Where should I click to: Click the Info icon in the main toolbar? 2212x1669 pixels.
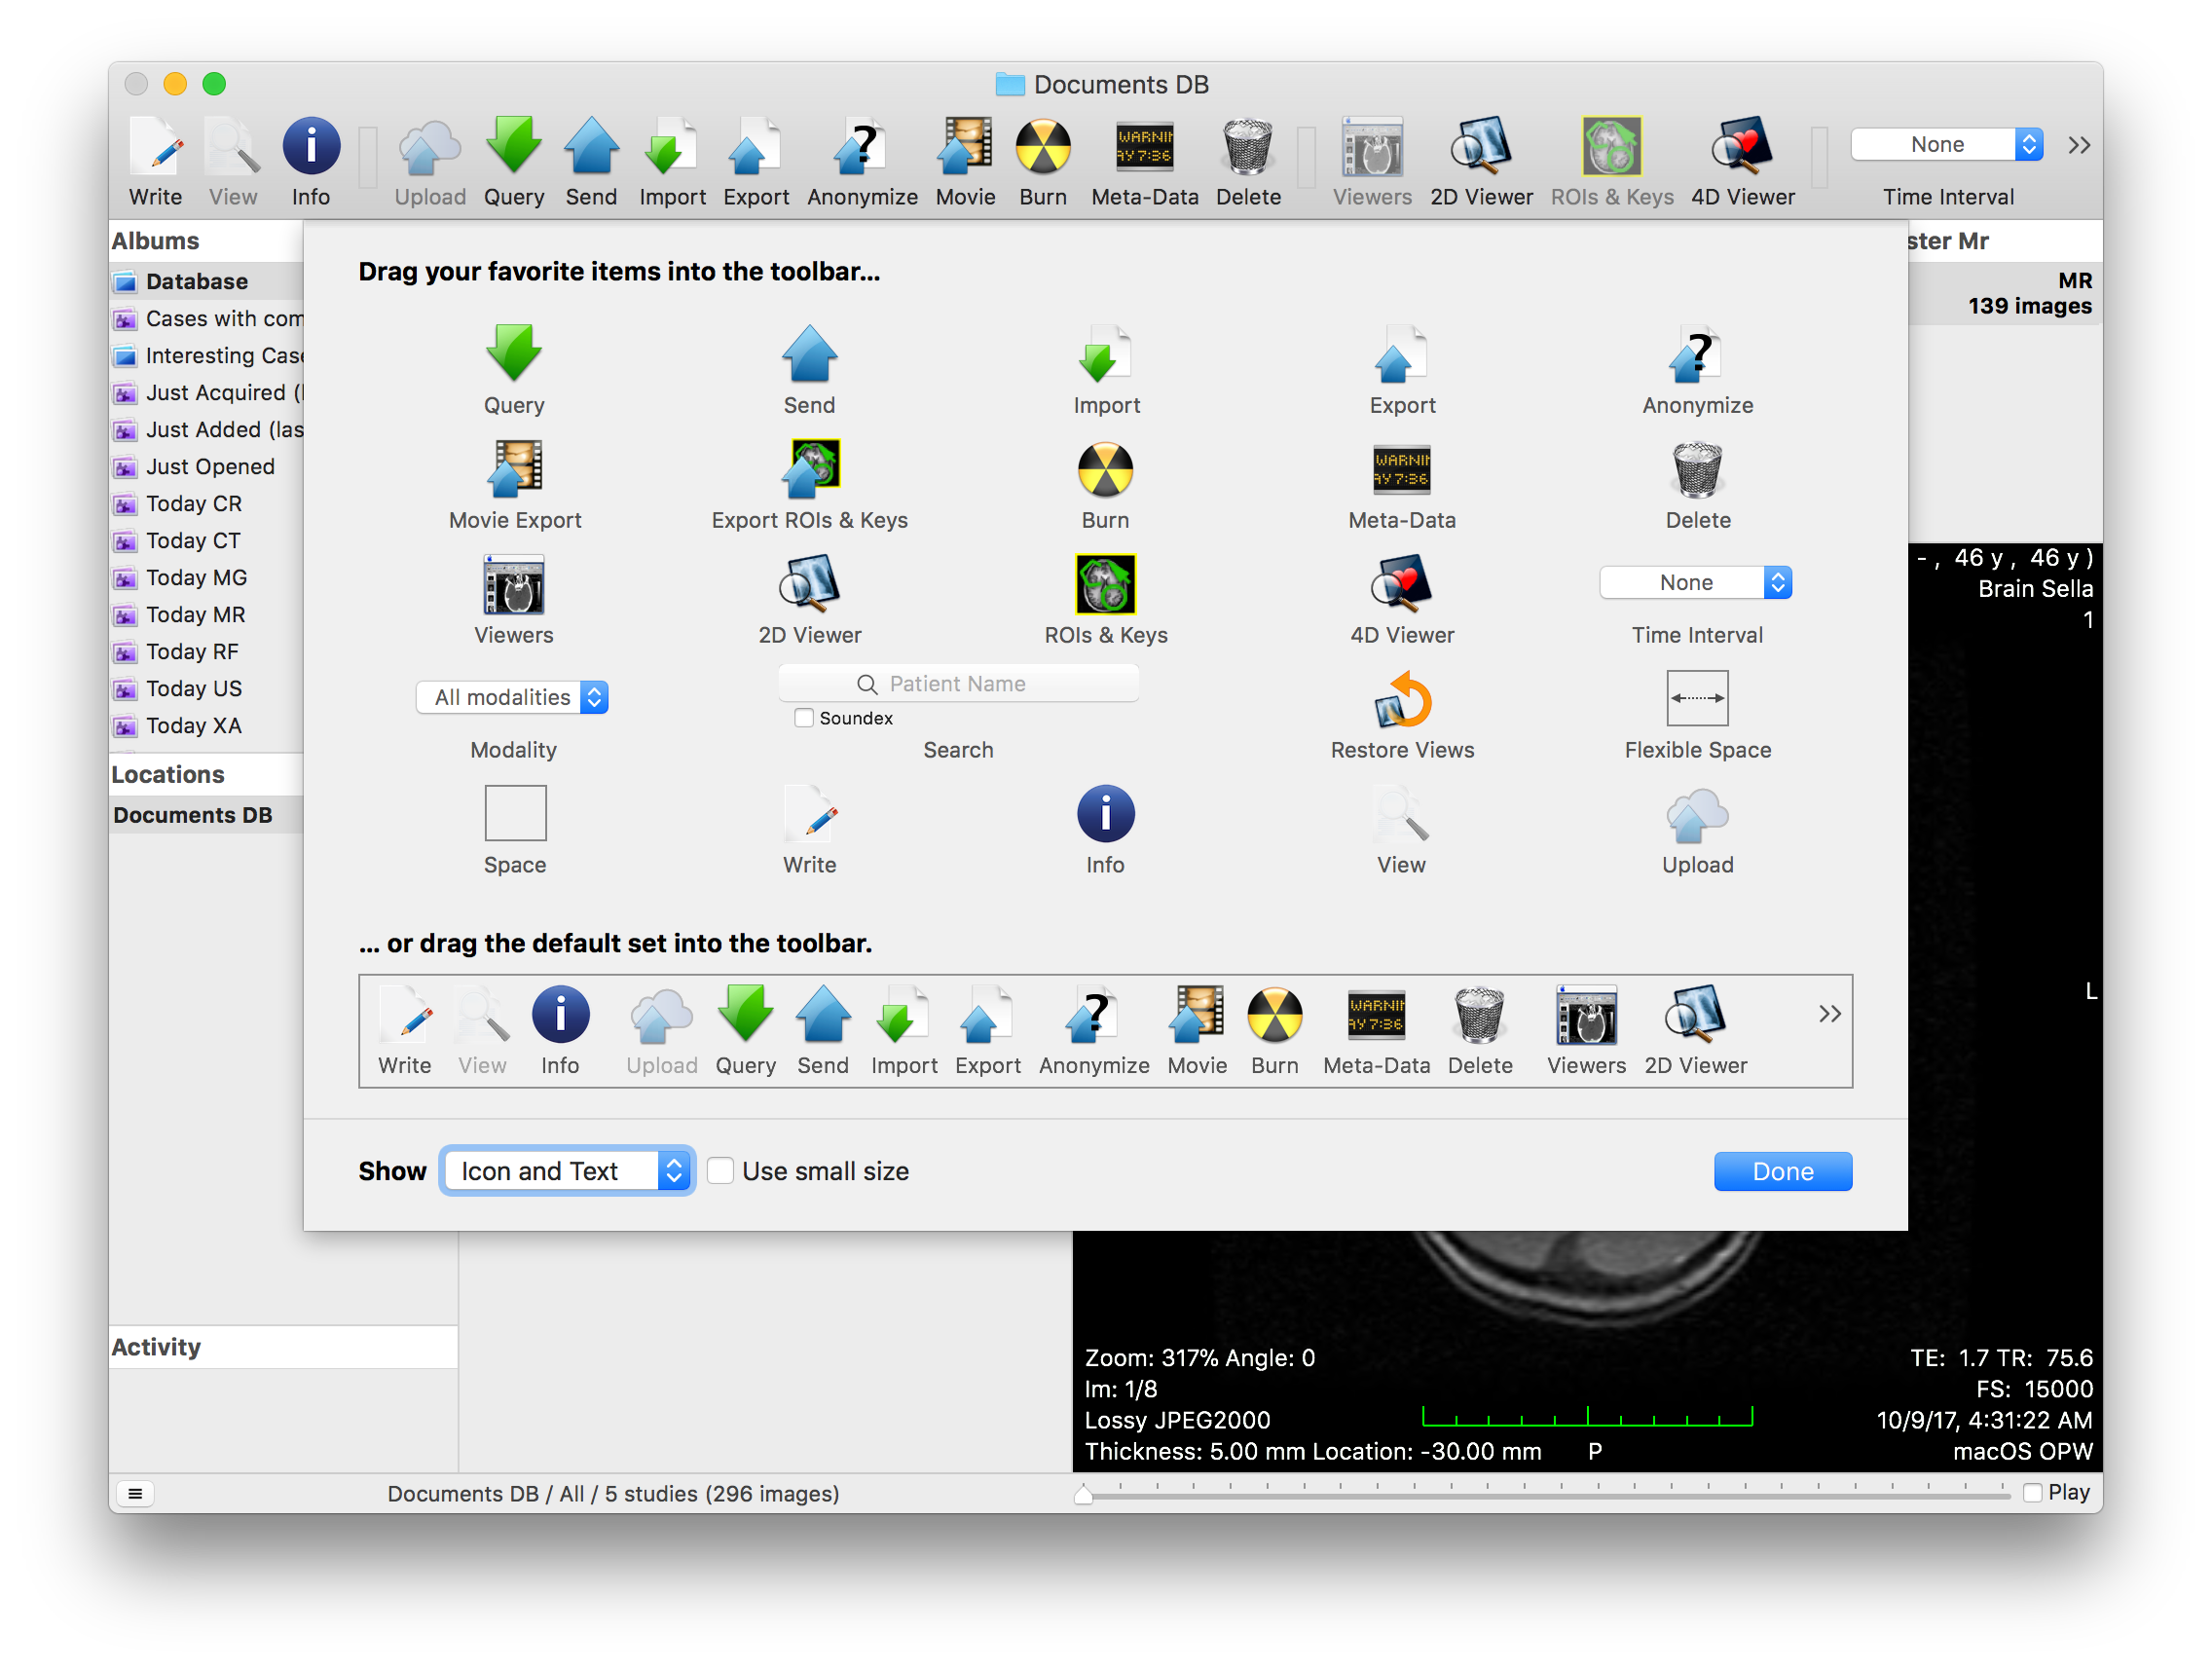click(x=311, y=147)
